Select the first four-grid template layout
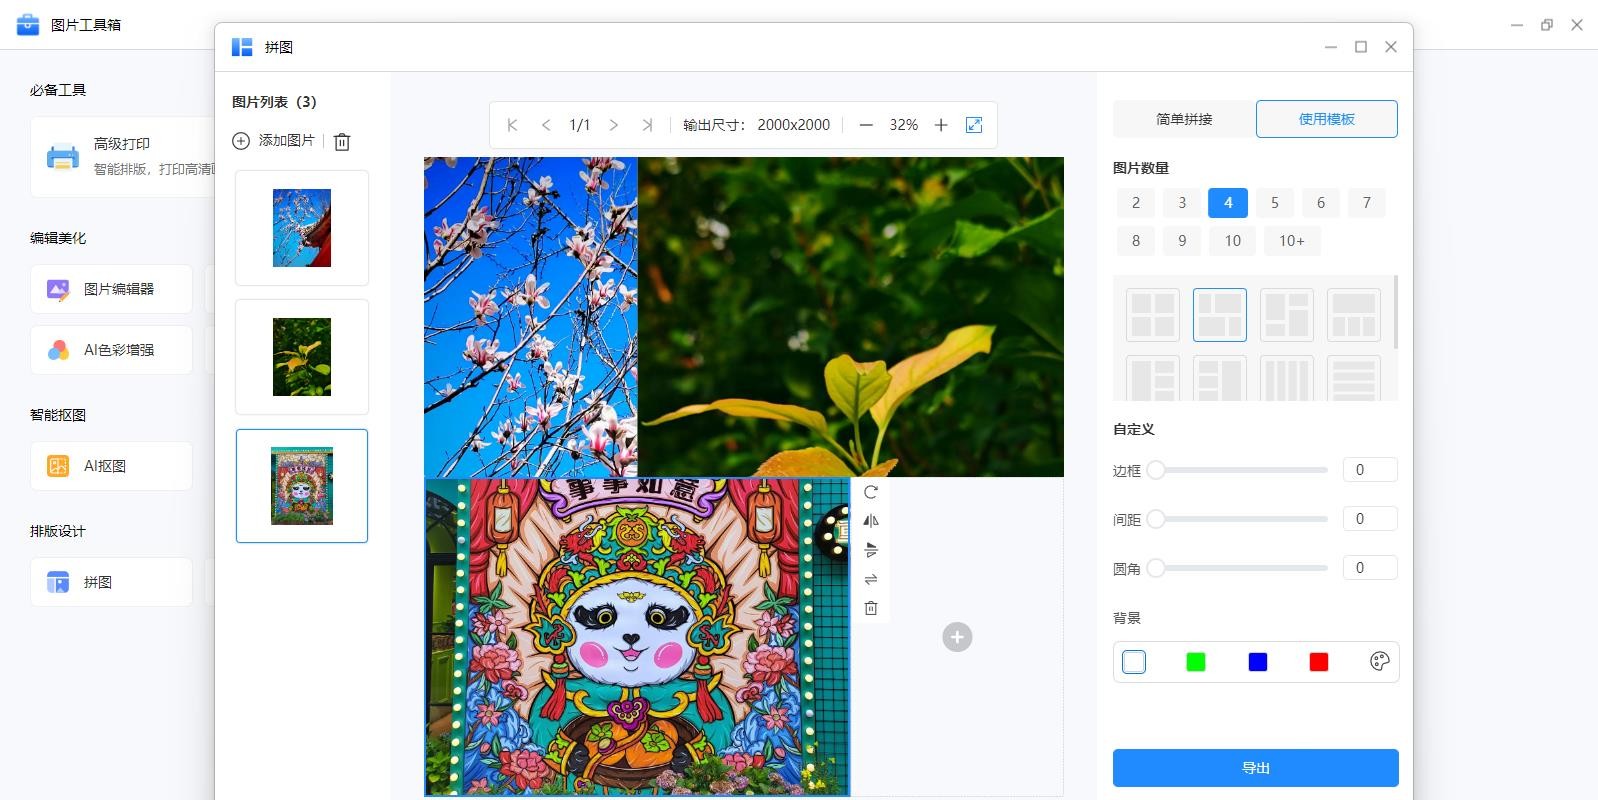Screen dimensions: 1598x800 pyautogui.click(x=1152, y=314)
